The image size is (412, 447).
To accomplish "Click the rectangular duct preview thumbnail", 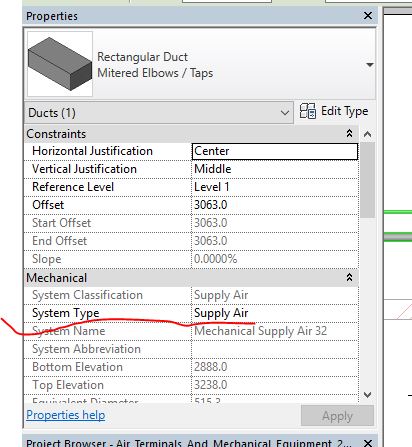I will 60,64.
